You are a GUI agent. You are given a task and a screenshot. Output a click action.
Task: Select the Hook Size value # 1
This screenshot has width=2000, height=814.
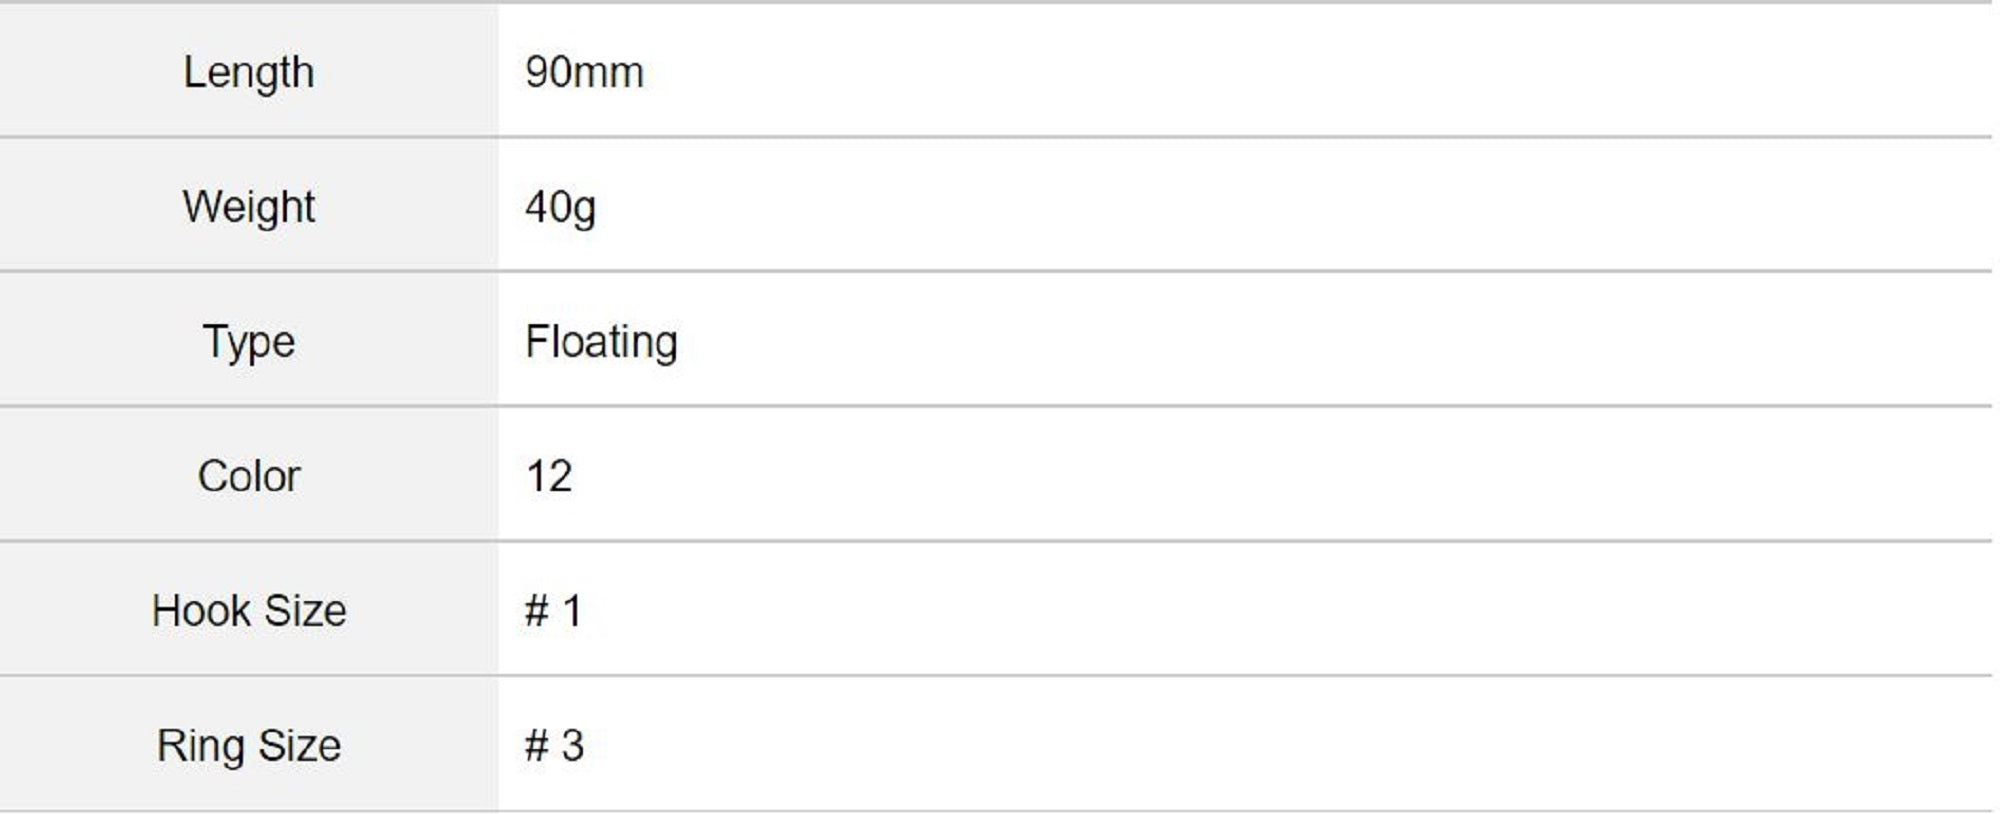(x=553, y=611)
